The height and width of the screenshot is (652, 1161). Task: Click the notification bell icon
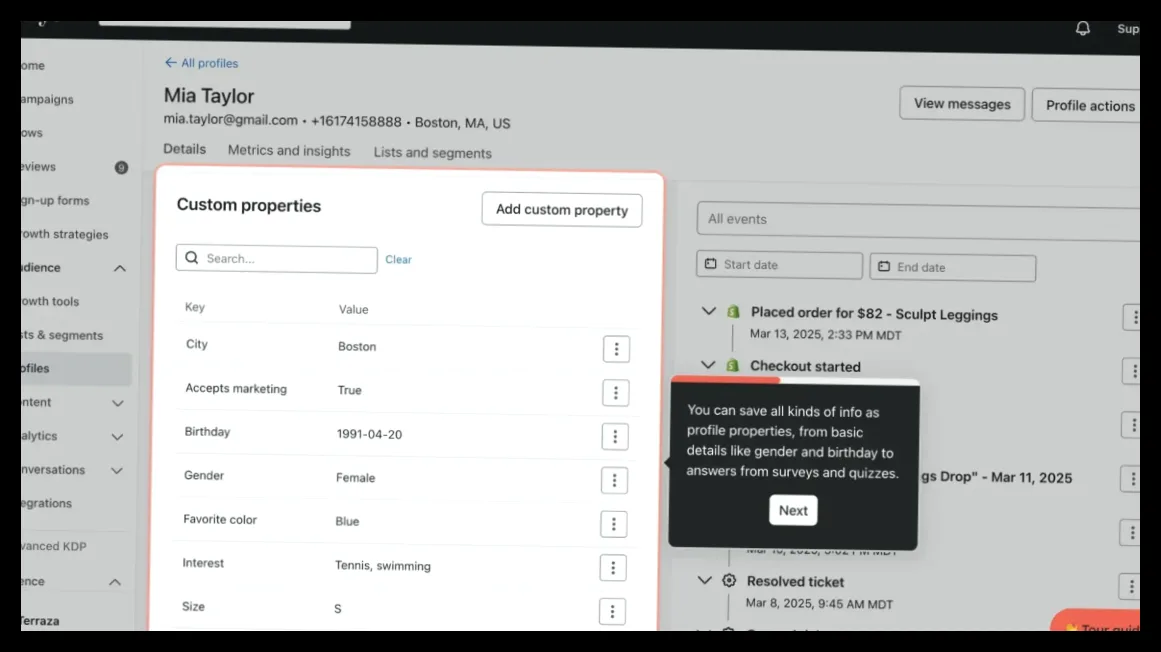(x=1083, y=28)
